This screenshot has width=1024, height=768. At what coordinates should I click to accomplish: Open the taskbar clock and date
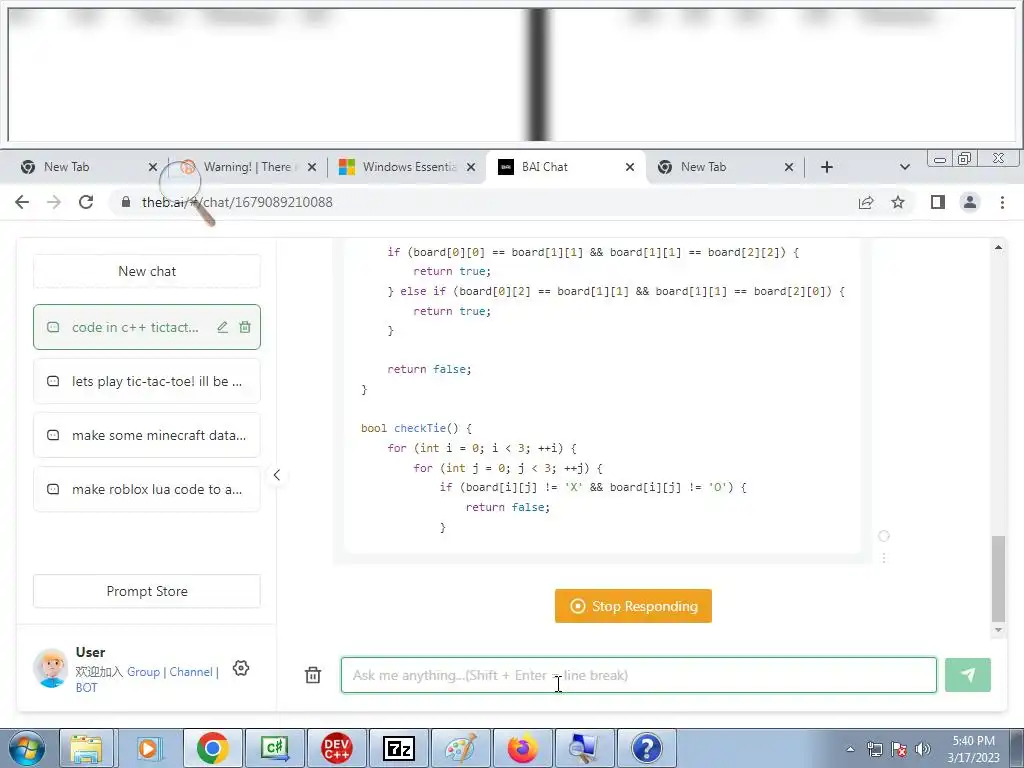pyautogui.click(x=974, y=749)
